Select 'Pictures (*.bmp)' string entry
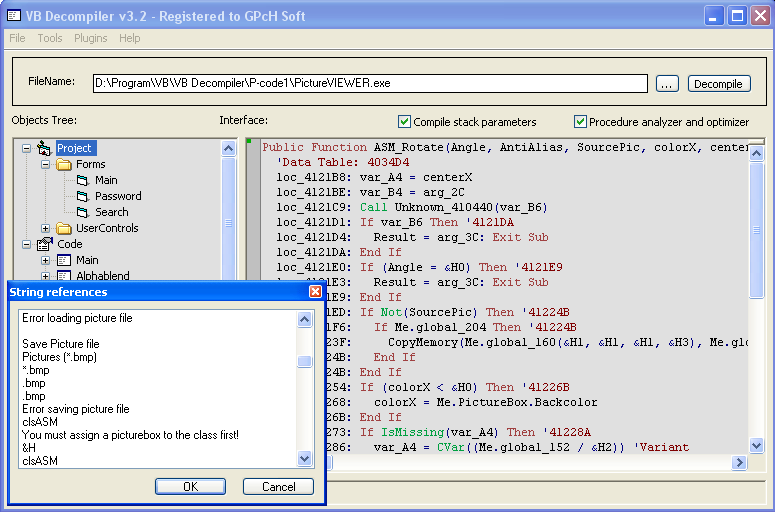775x512 pixels. 59,357
